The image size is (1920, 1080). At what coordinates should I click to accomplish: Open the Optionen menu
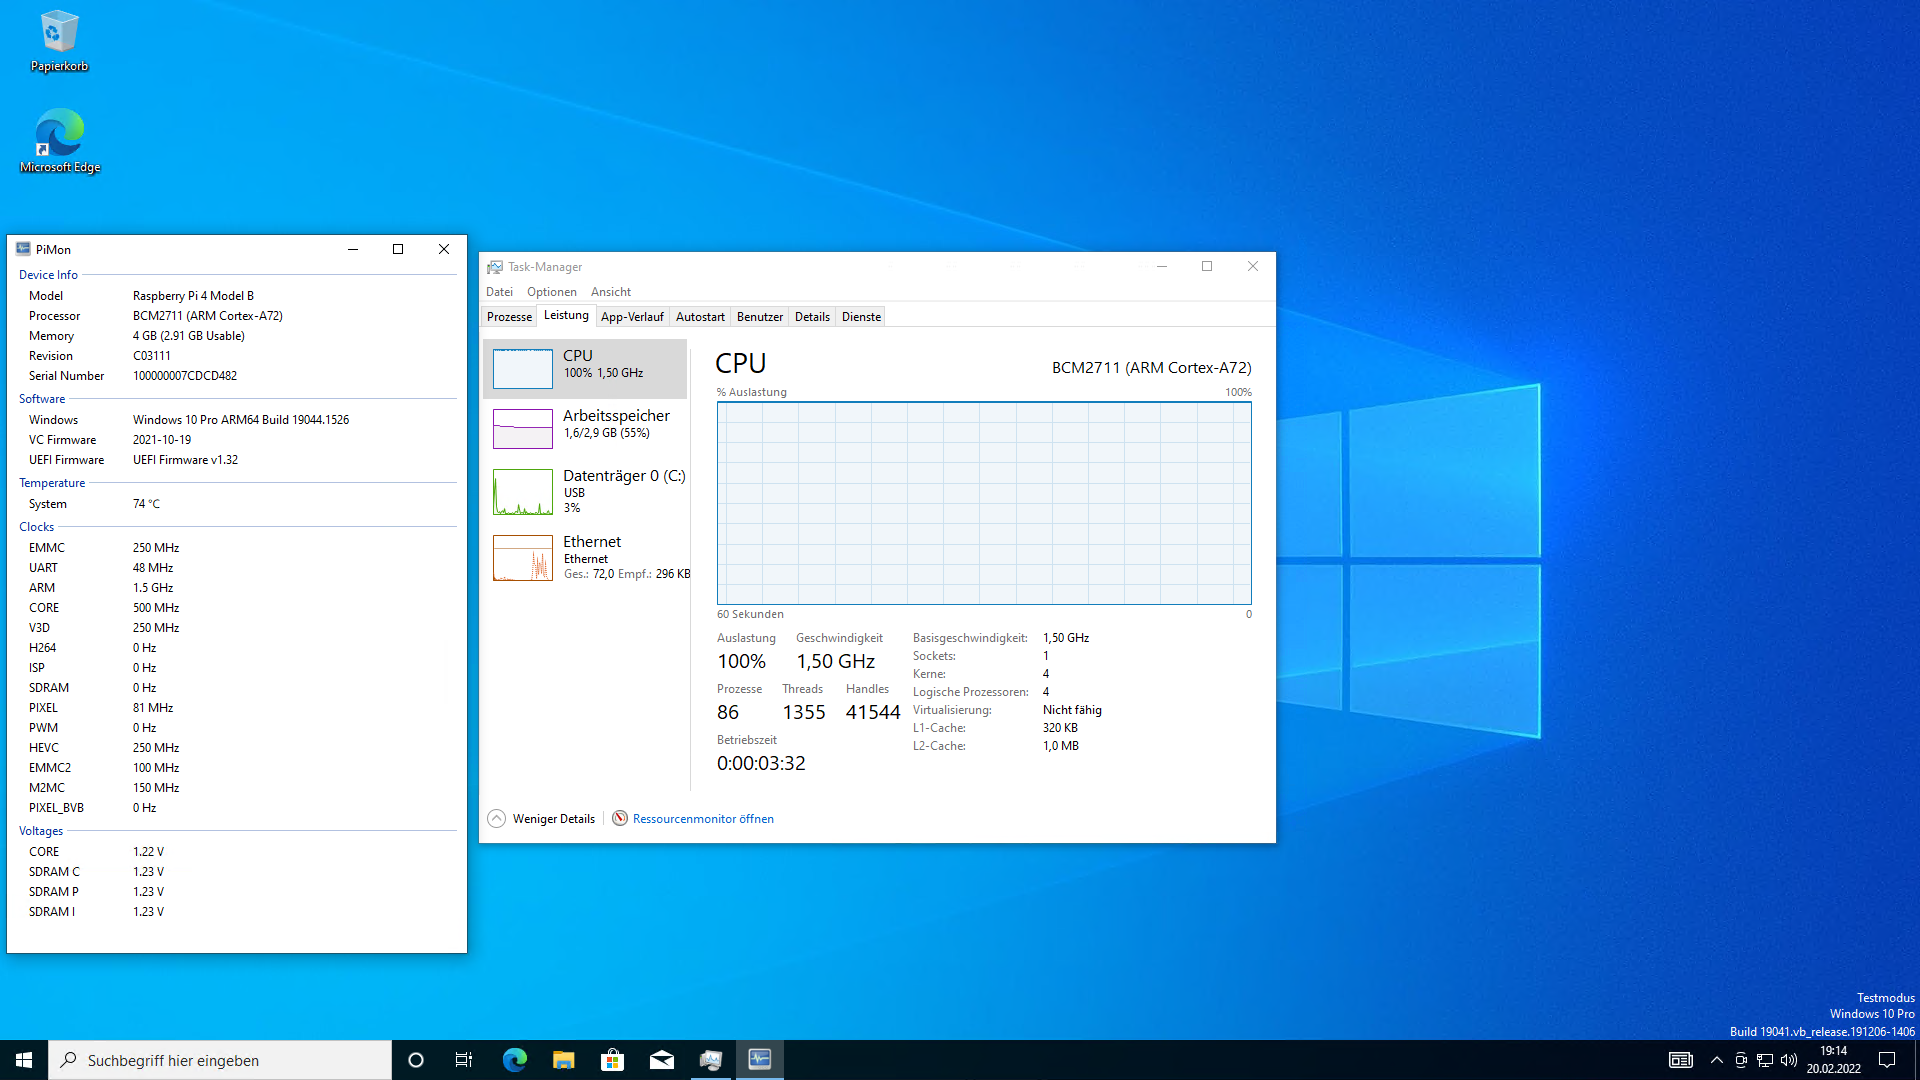pos(552,292)
